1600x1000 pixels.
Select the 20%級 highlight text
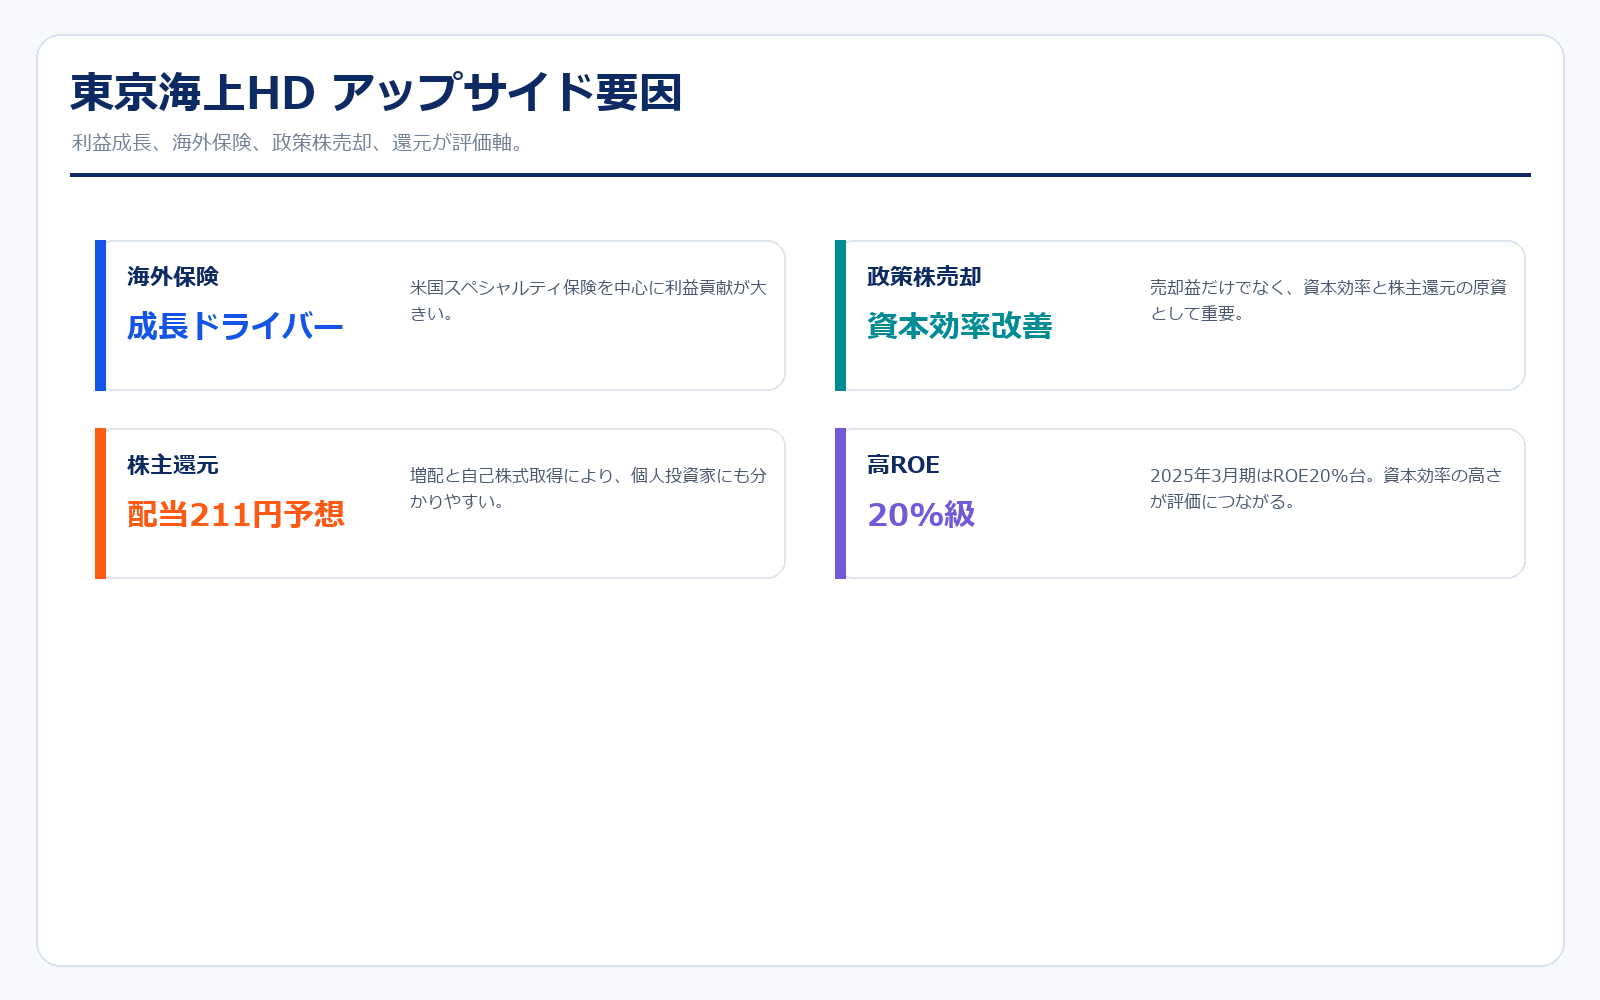[921, 514]
